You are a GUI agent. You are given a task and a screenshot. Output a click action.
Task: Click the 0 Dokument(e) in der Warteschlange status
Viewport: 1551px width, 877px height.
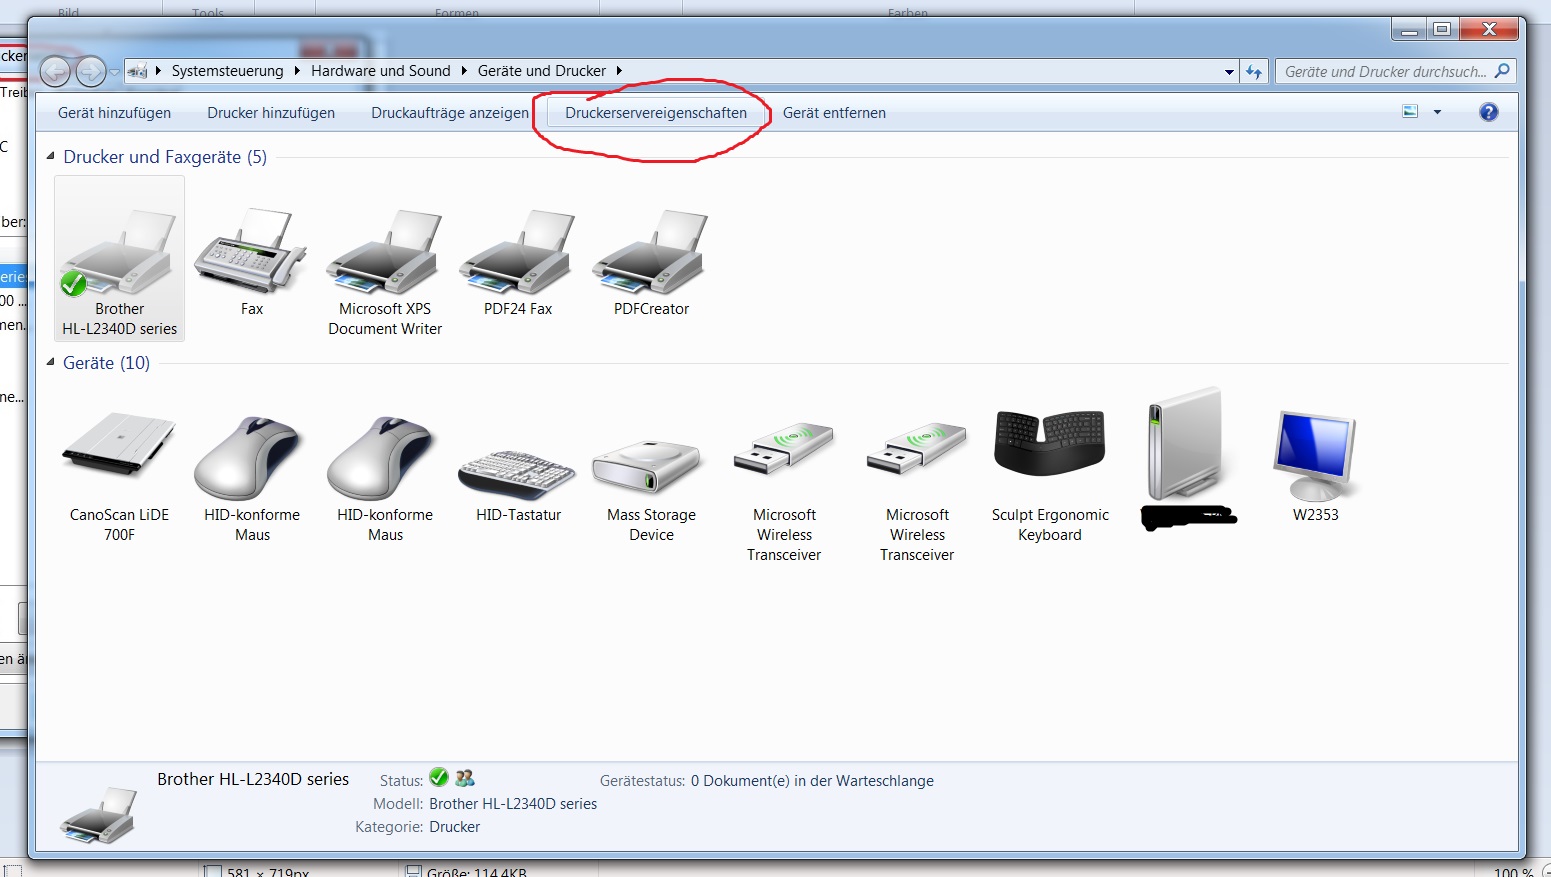click(812, 781)
